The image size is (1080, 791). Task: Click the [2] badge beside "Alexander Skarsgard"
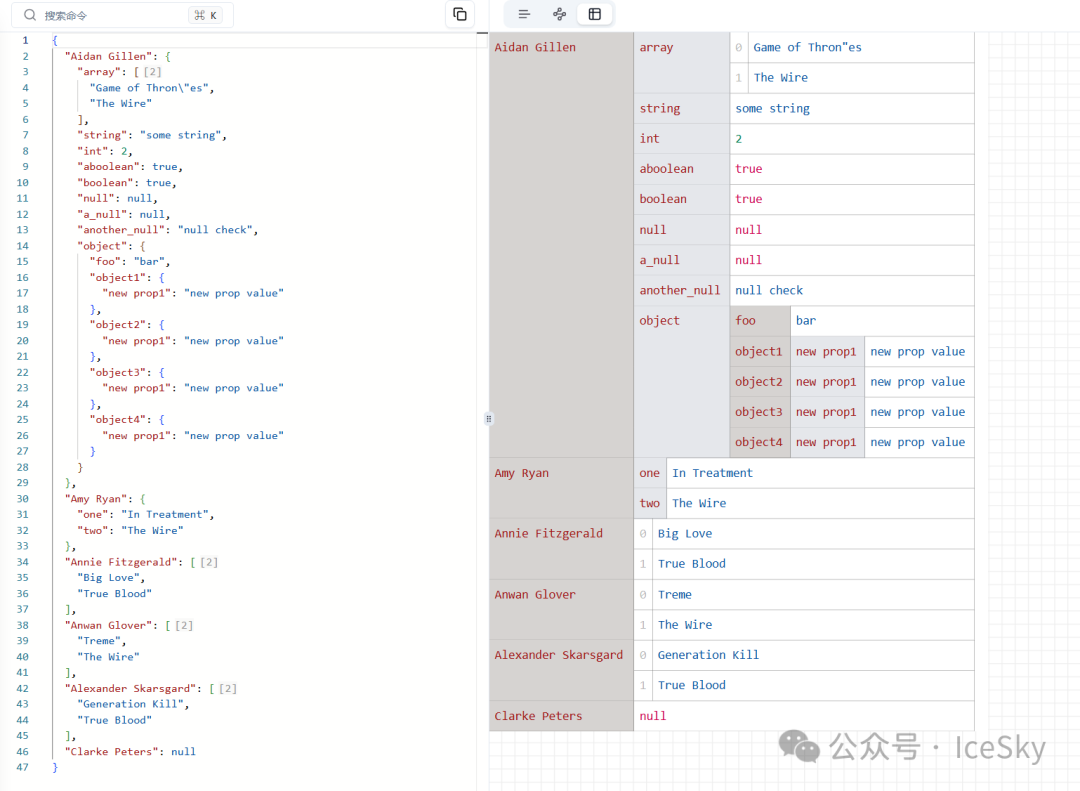click(x=228, y=688)
